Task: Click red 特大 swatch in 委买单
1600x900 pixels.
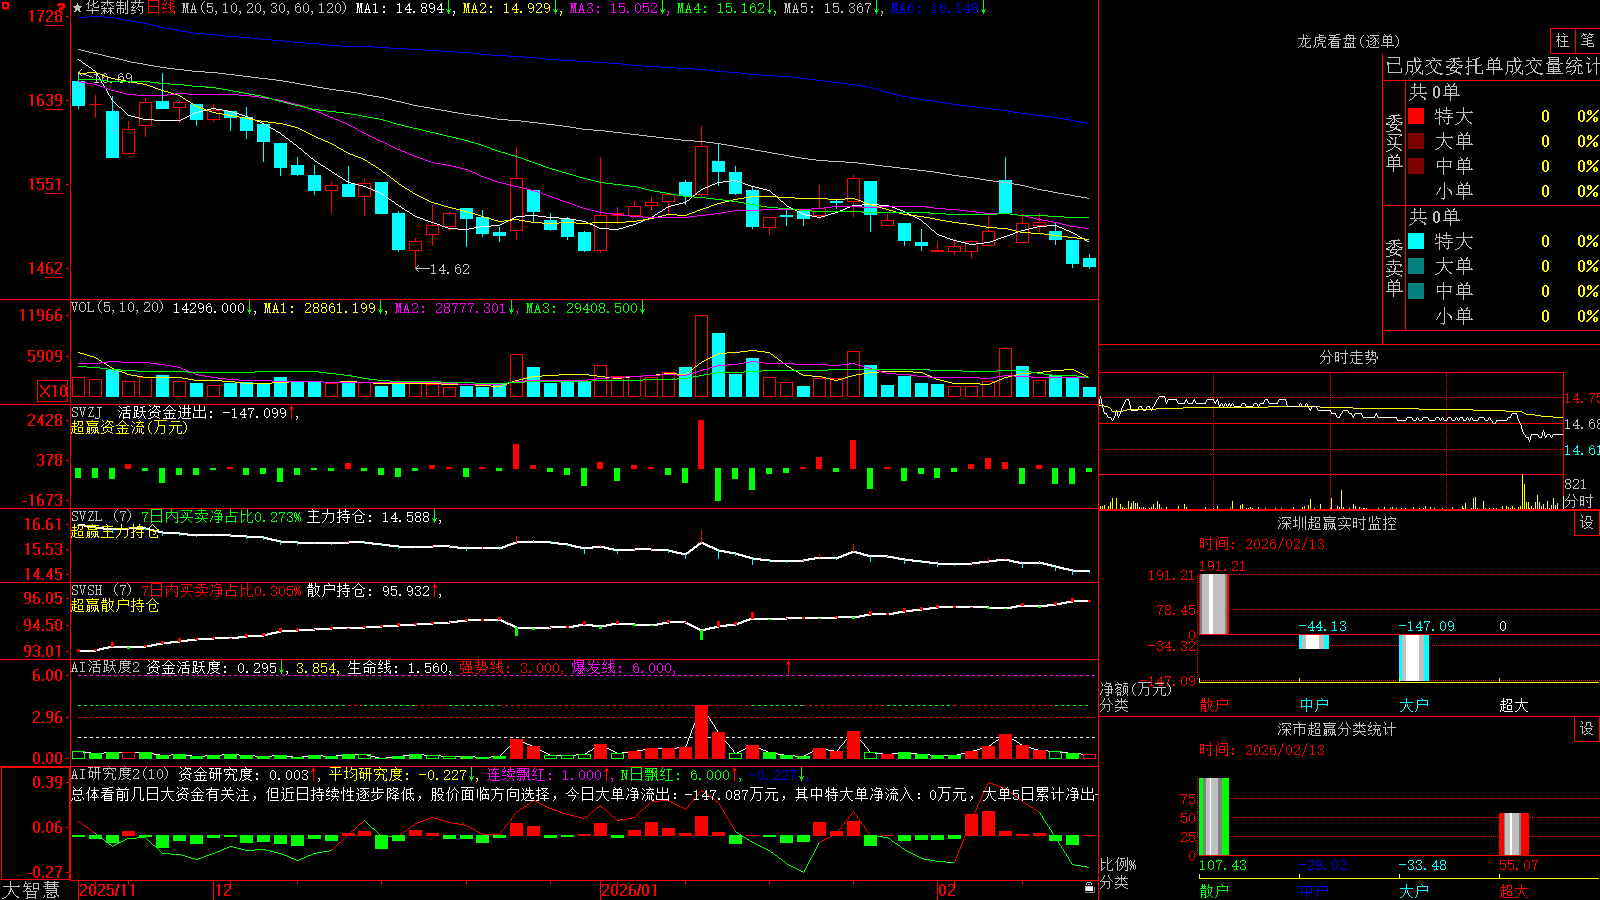Action: 1416,116
